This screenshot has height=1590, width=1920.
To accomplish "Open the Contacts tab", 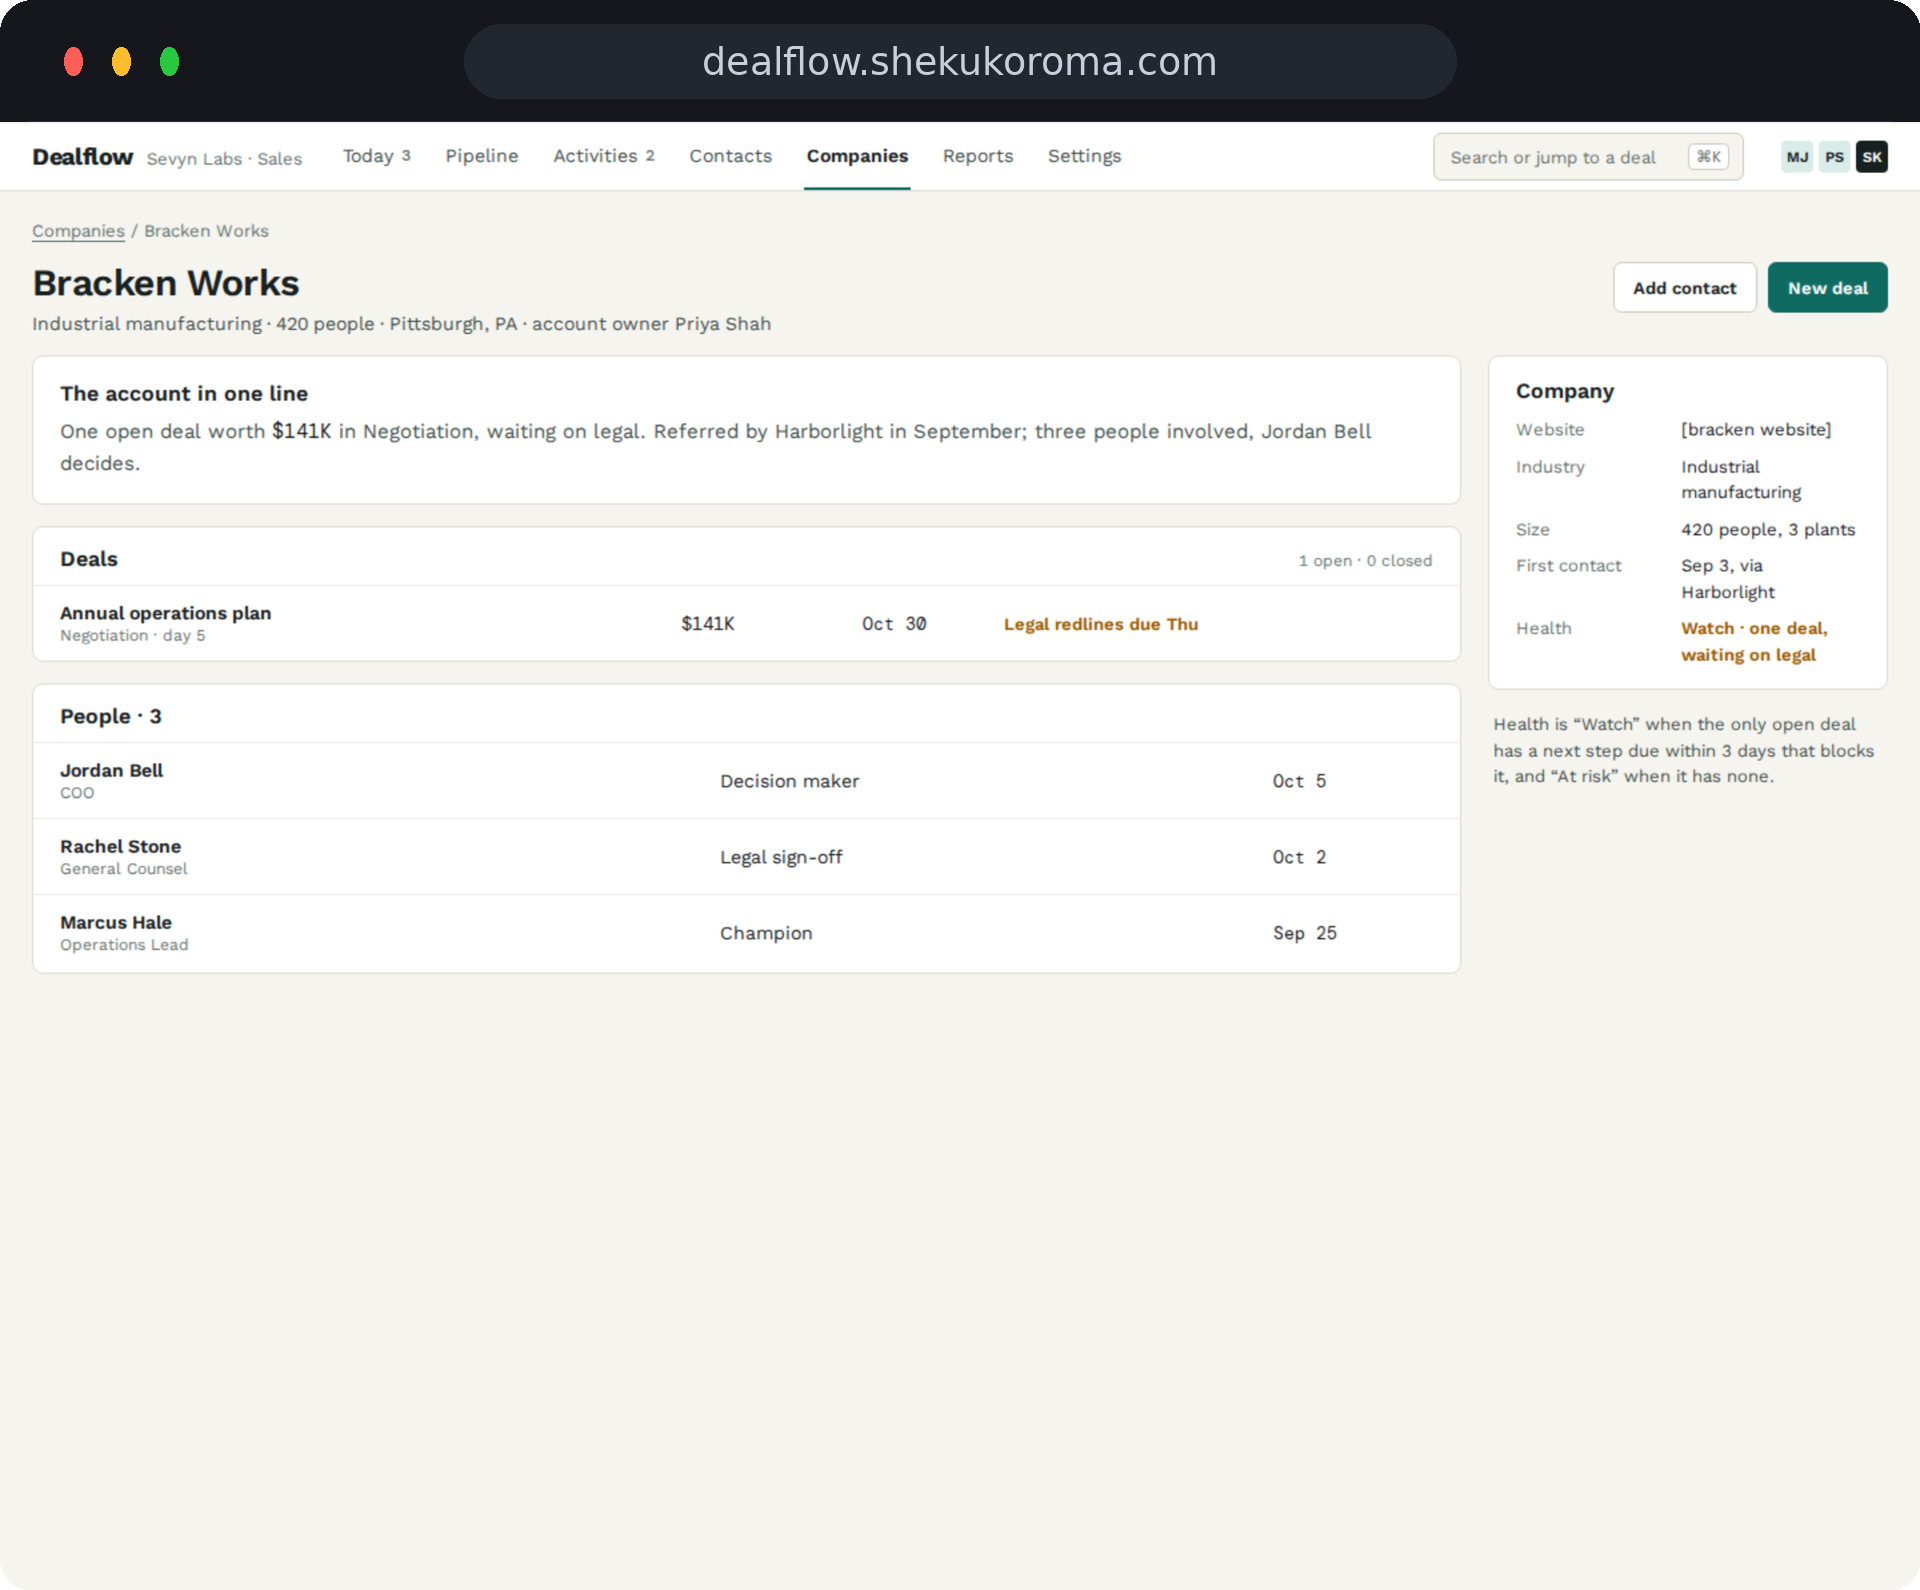I will click(730, 156).
